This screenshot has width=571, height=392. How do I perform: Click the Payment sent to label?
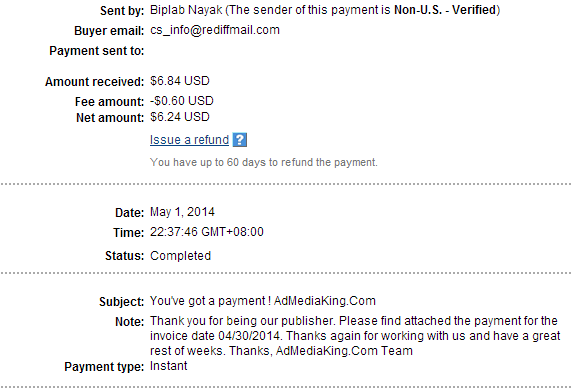(97, 51)
